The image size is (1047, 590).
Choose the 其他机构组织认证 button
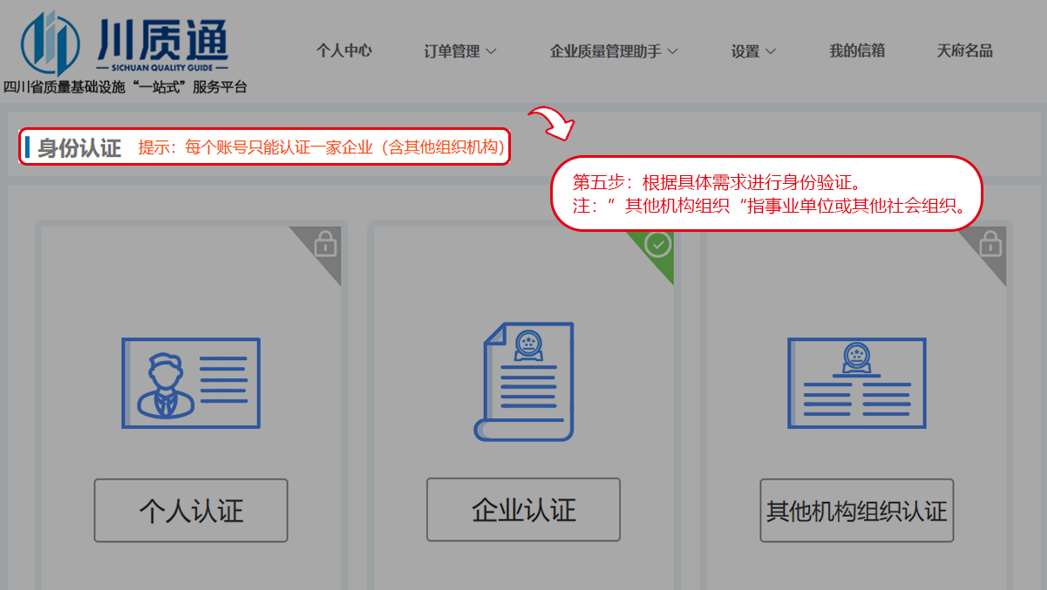tap(856, 511)
